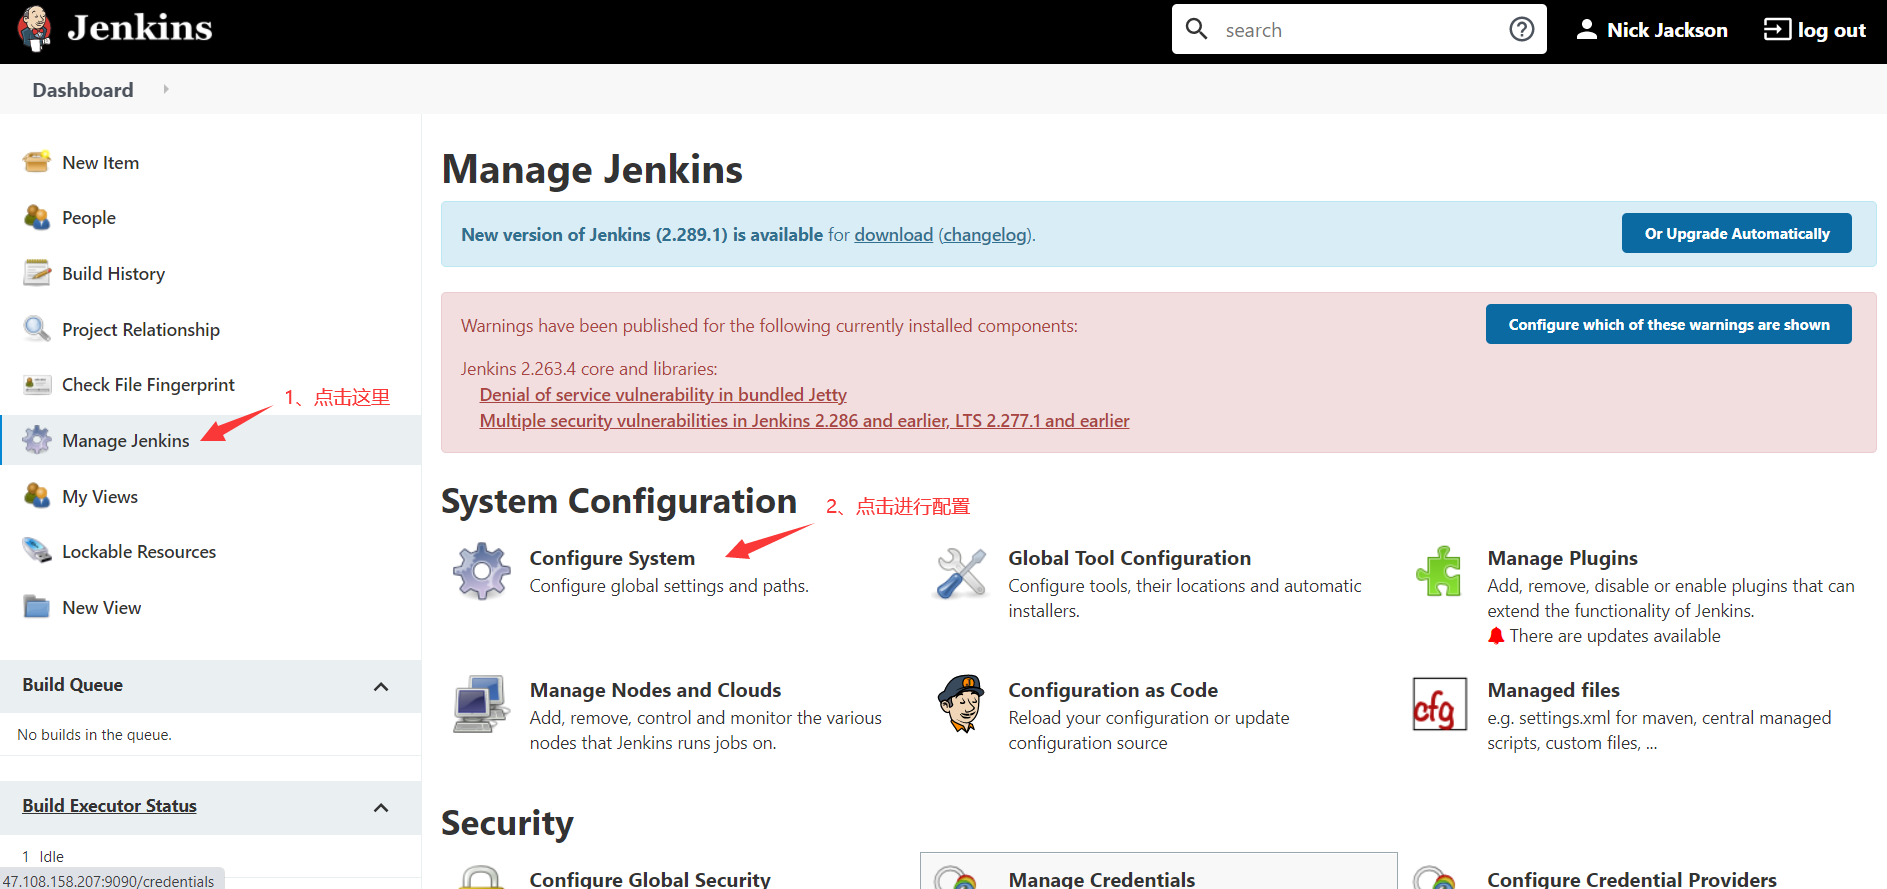The image size is (1887, 889).
Task: Expand the Dashboard breadcrumb arrow
Action: (x=166, y=89)
